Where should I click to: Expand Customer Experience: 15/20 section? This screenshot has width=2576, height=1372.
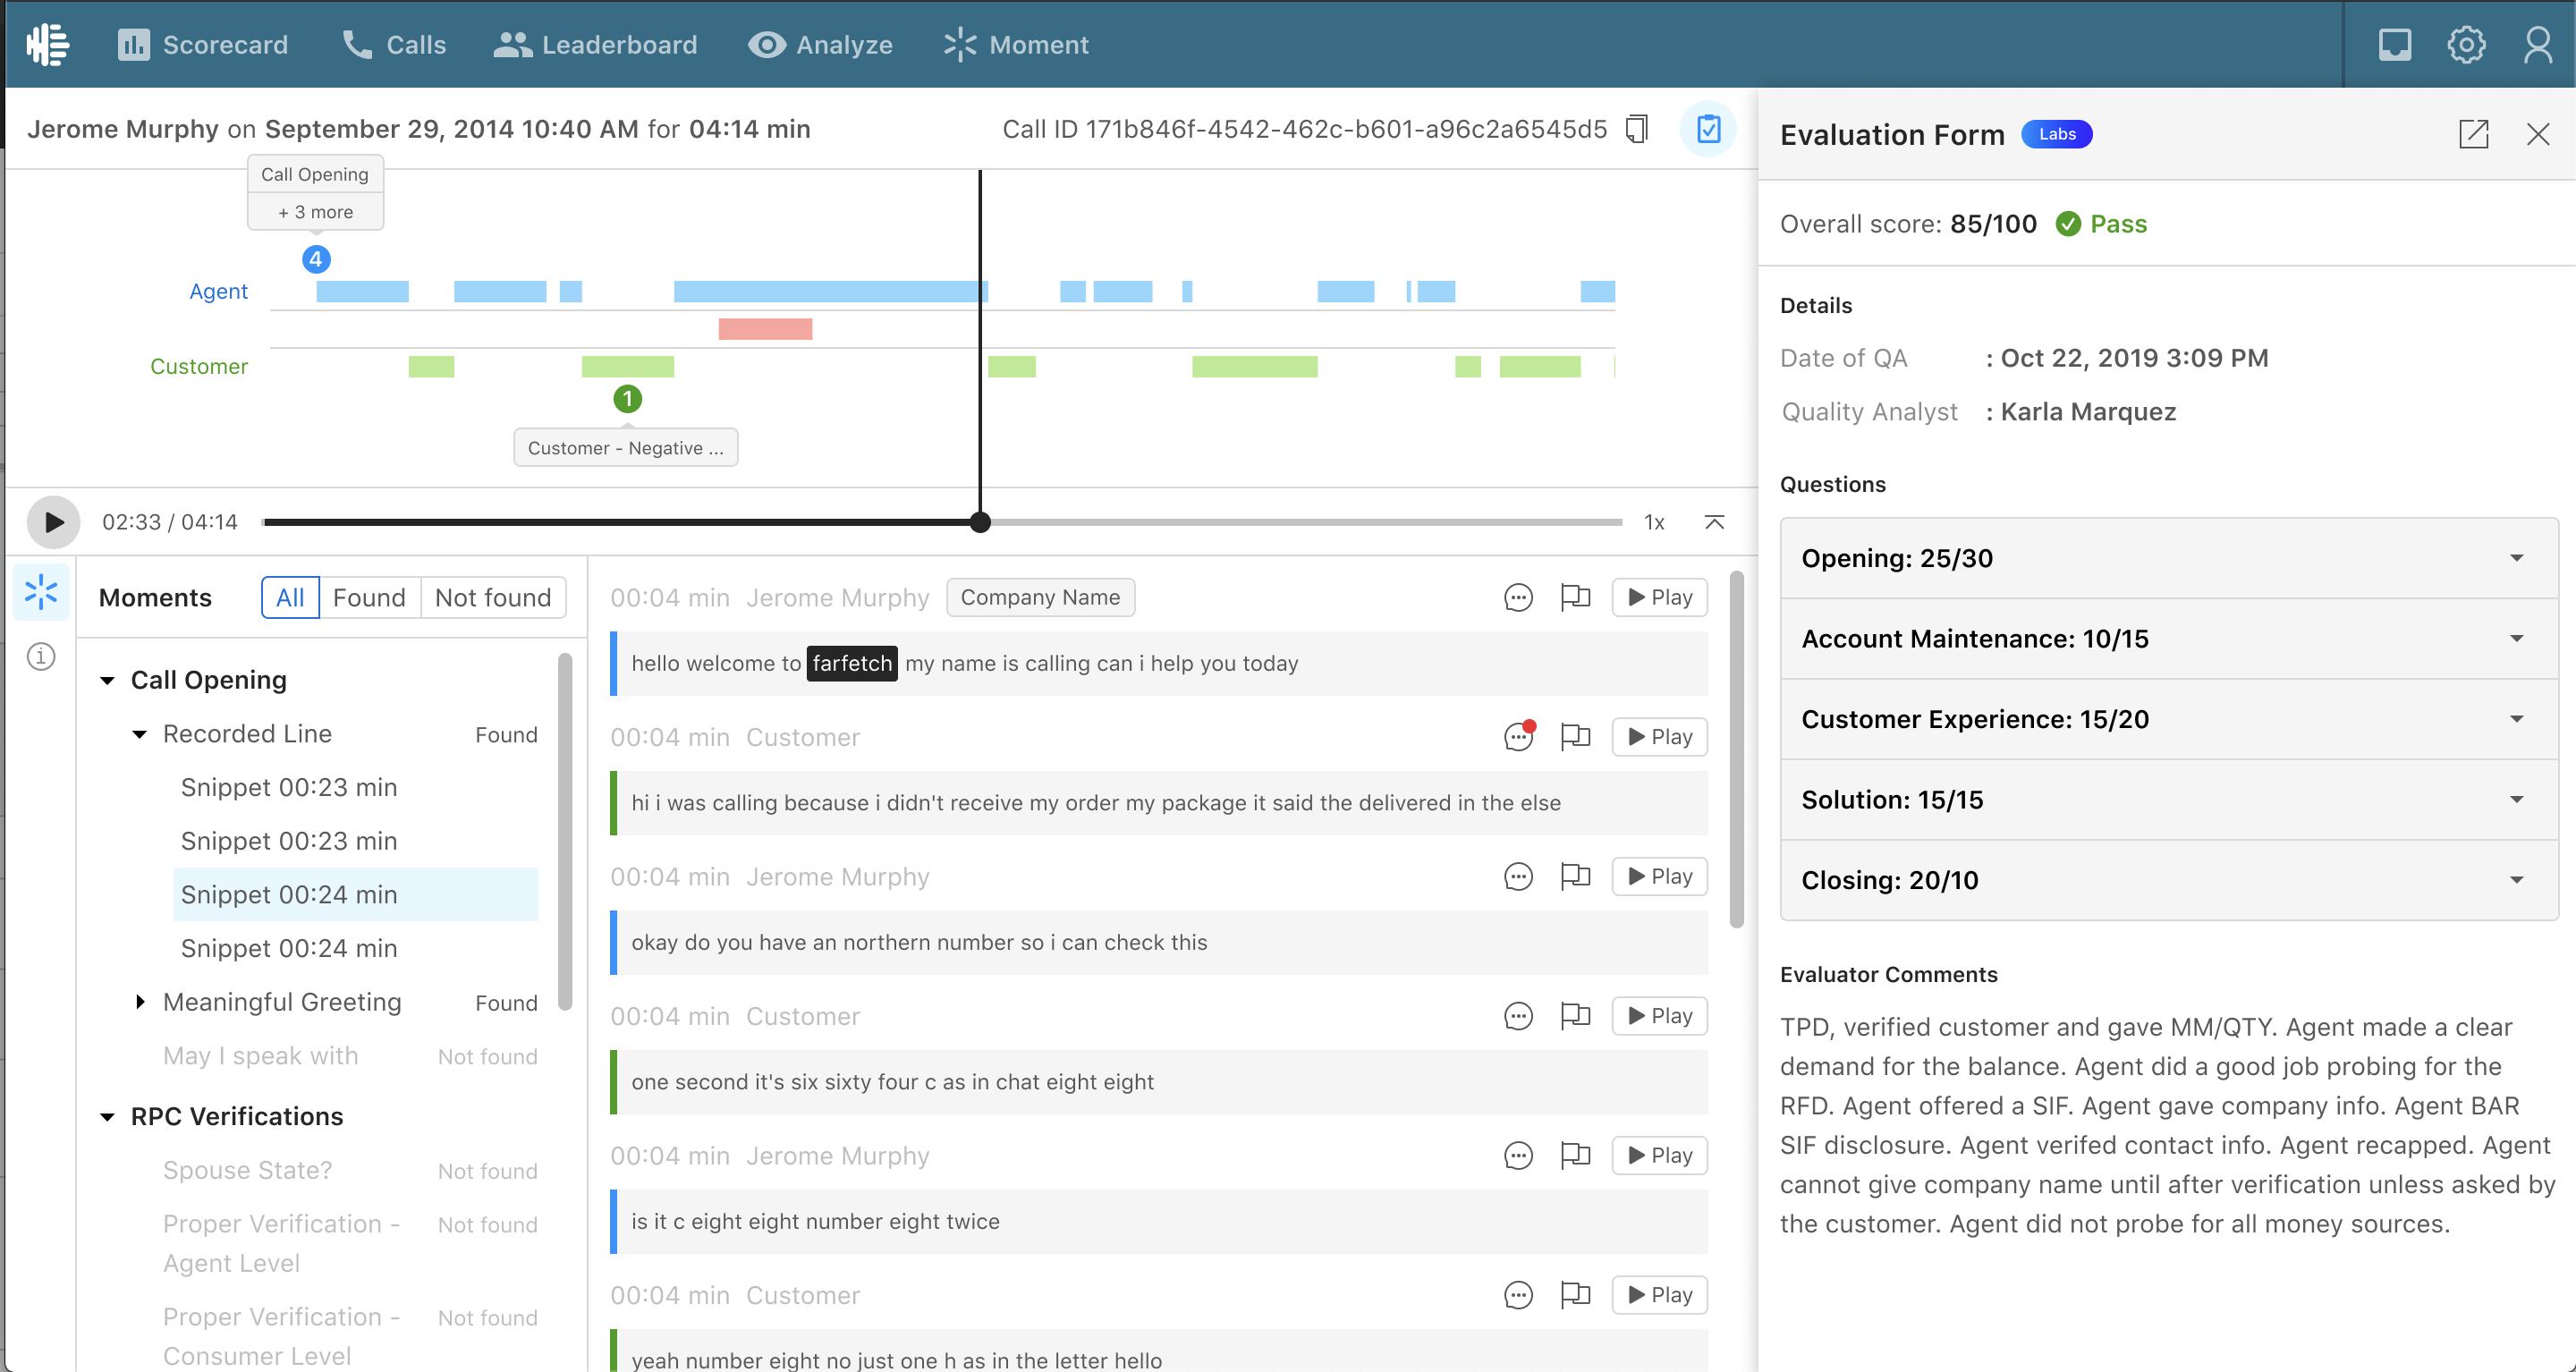coord(2168,719)
